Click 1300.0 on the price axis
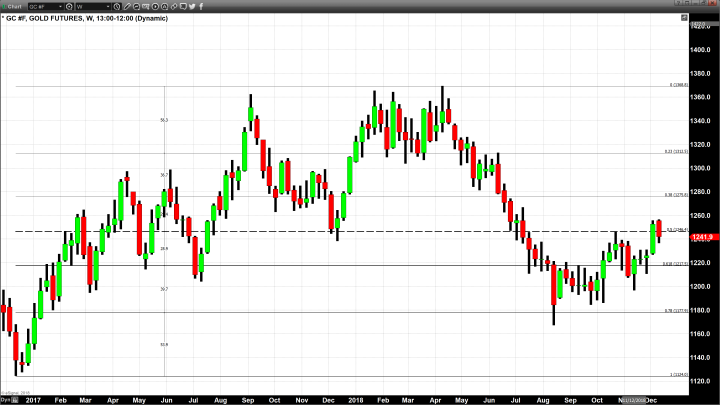The image size is (720, 405). click(x=698, y=171)
